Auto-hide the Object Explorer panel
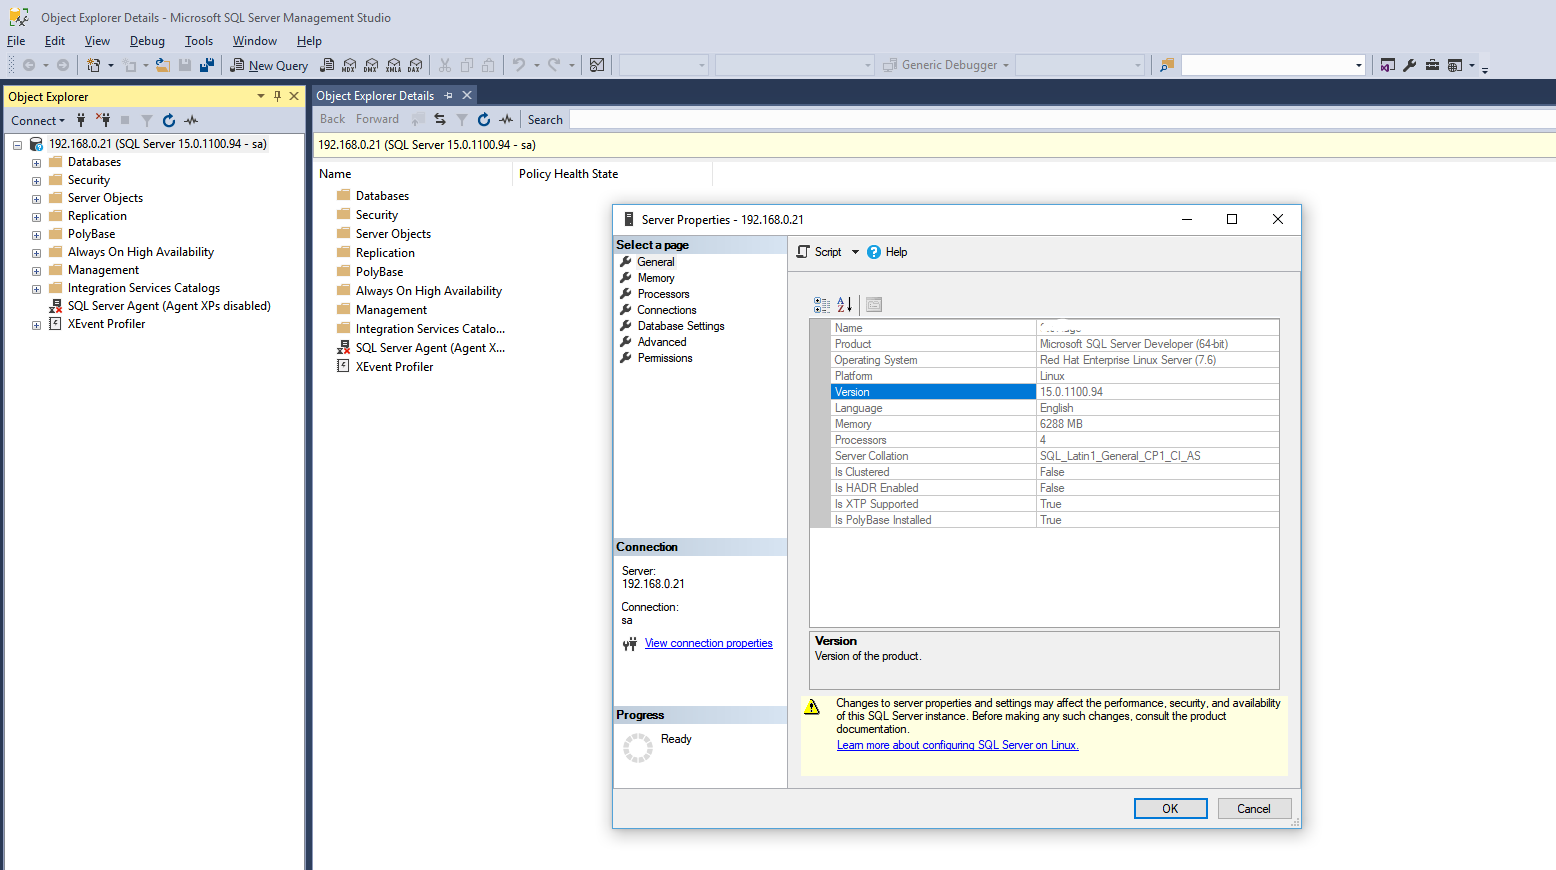 [x=276, y=96]
